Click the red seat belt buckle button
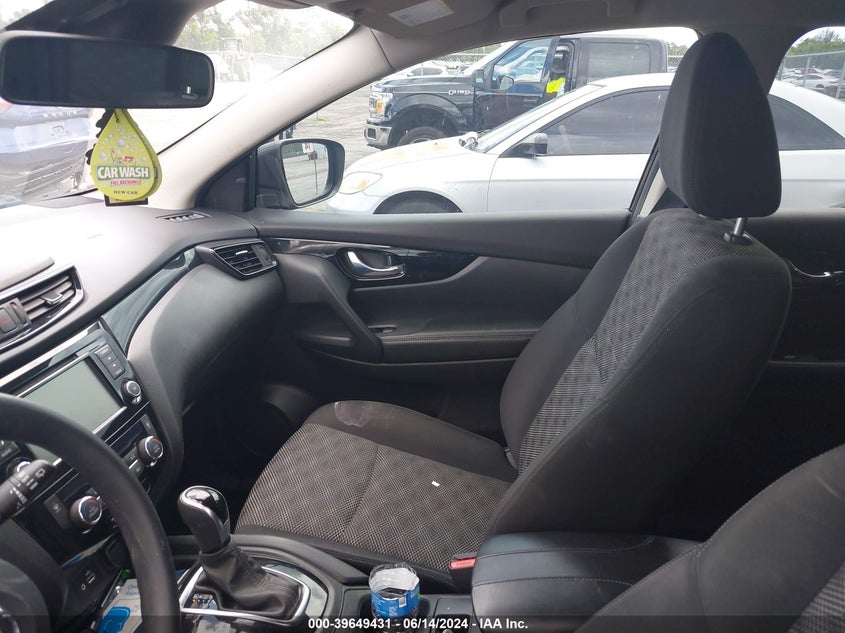The image size is (845, 633). 462,562
